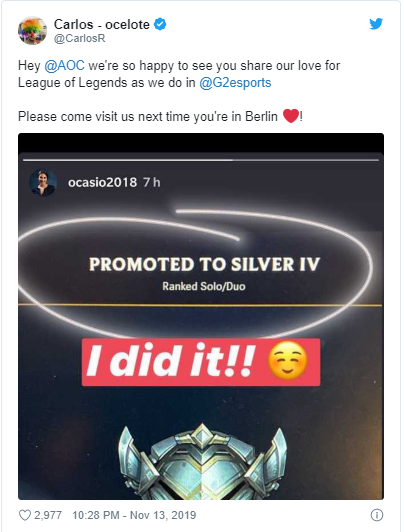Open Carlos's clown profile avatar
This screenshot has width=404, height=532.
32,31
